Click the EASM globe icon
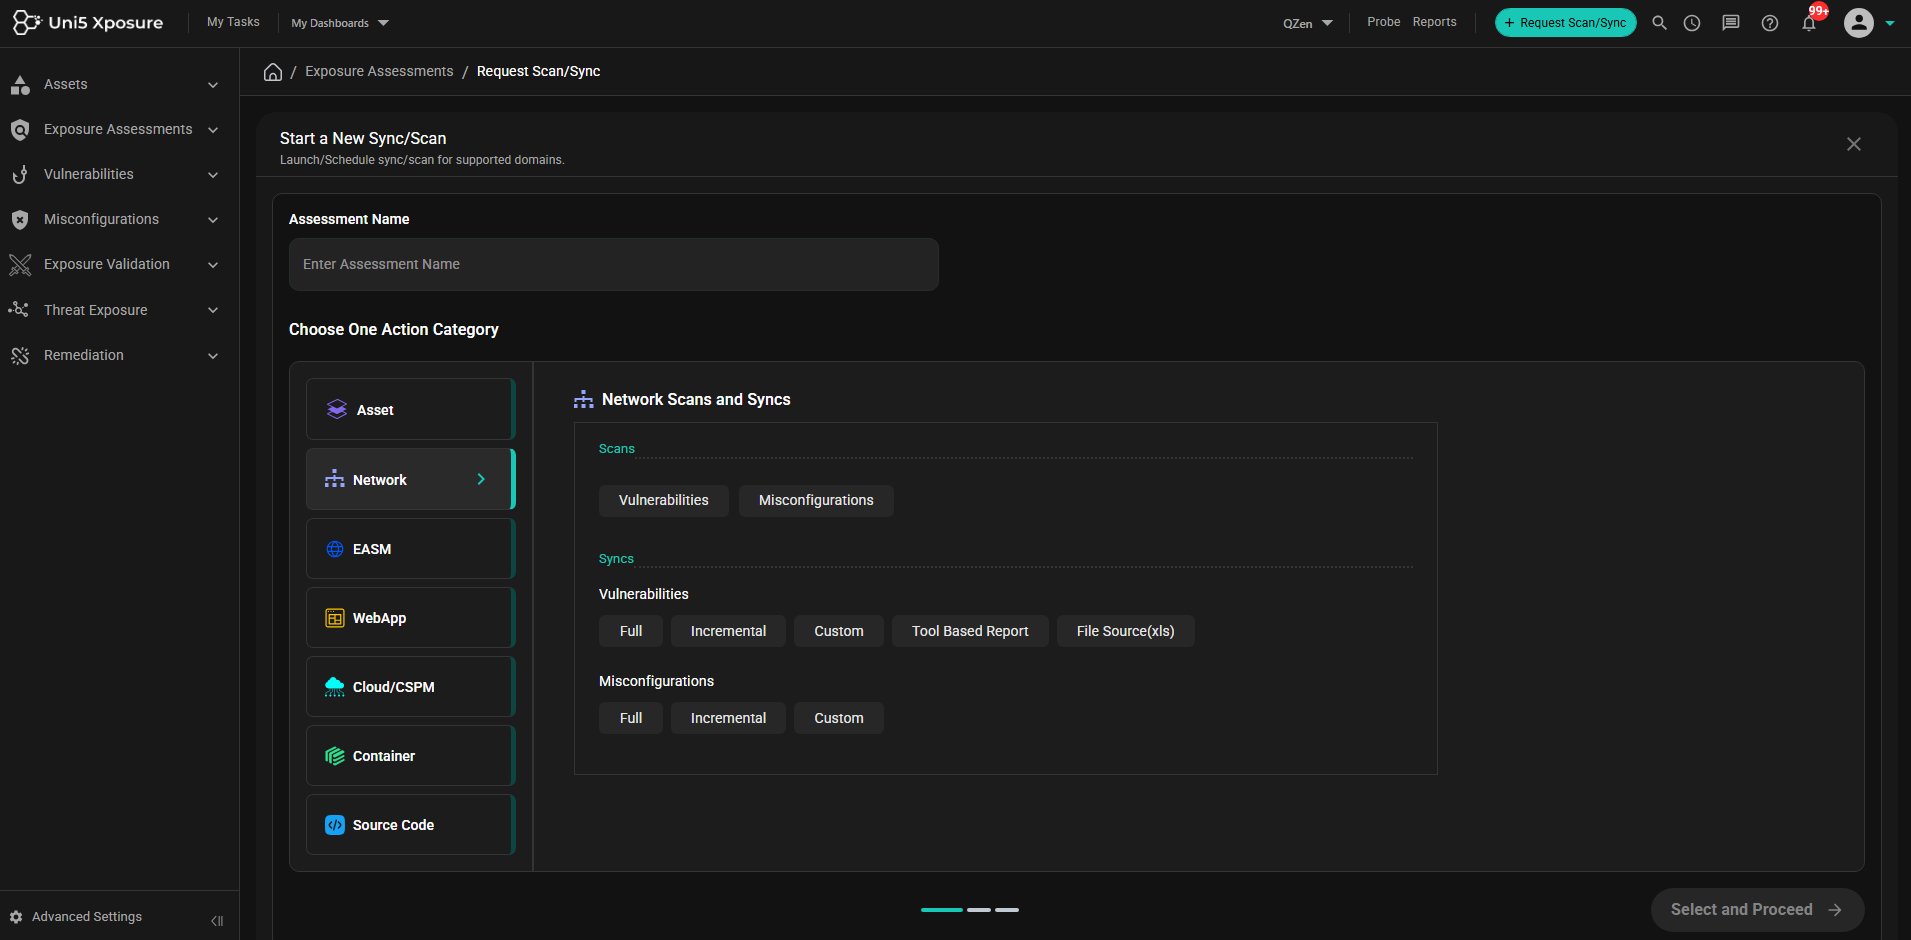The width and height of the screenshot is (1911, 940). coord(335,549)
